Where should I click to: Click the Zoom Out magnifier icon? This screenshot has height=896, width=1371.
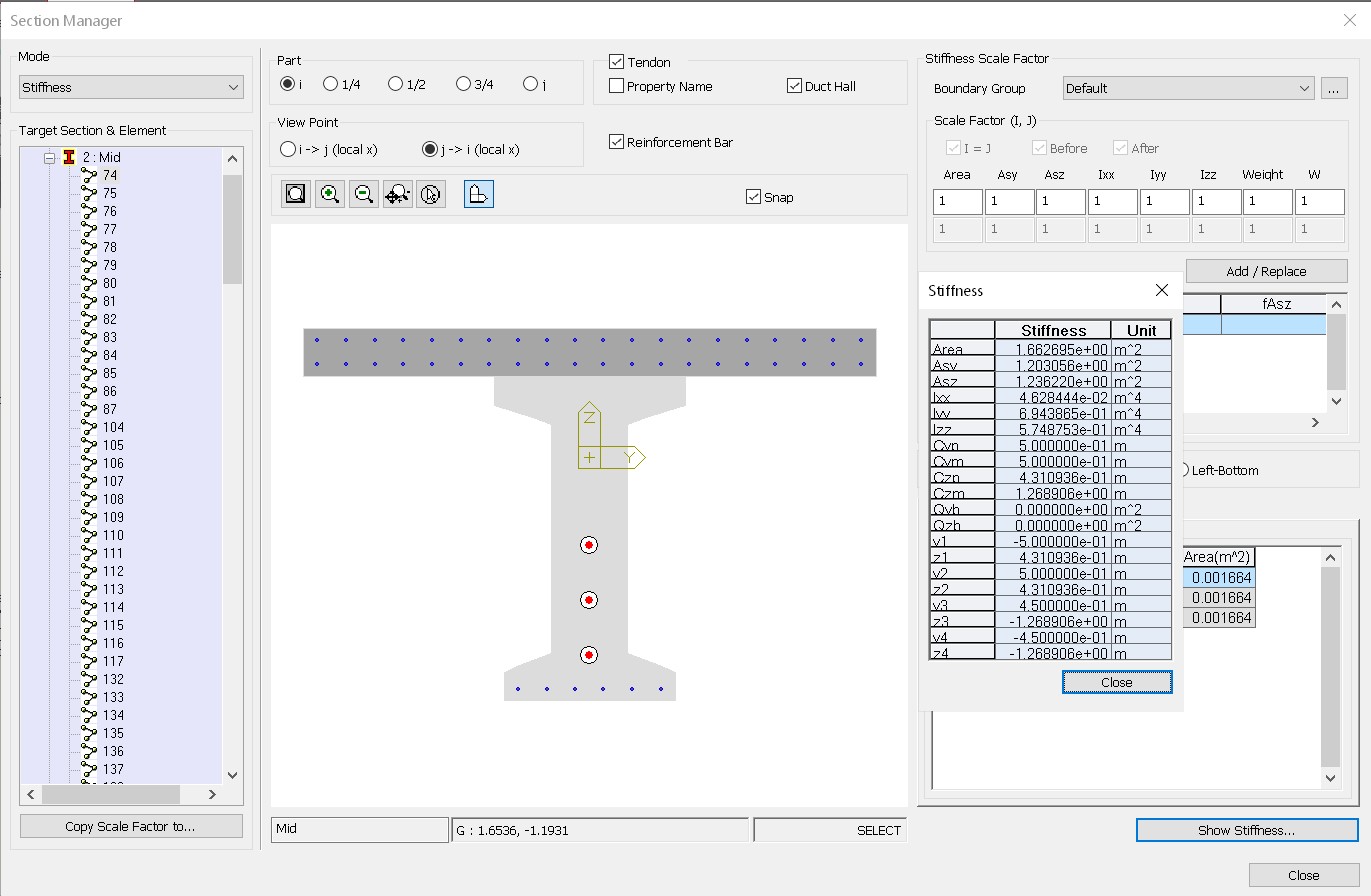[364, 194]
